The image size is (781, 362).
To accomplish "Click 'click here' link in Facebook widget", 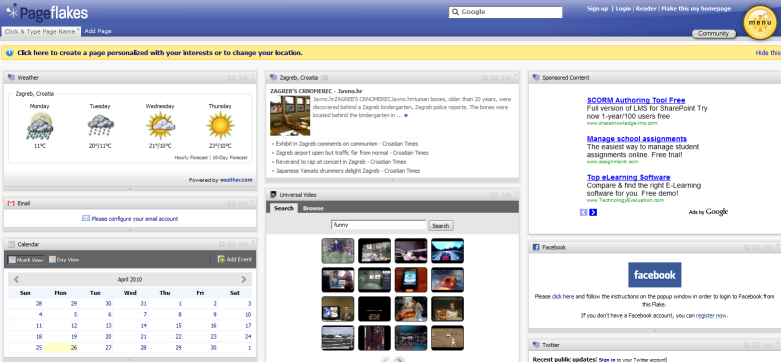I will 563,296.
